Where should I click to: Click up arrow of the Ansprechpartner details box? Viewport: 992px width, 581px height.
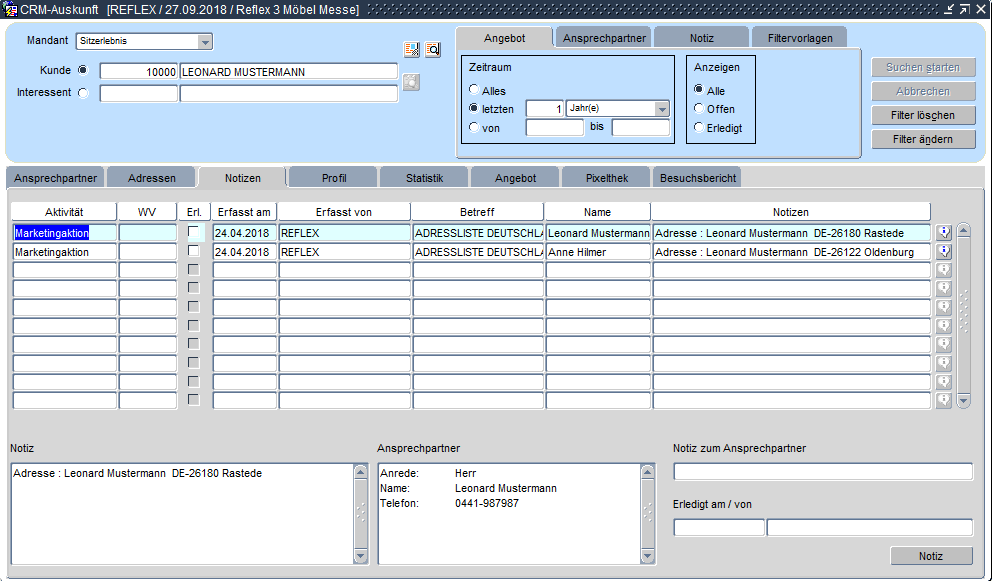pyautogui.click(x=647, y=472)
